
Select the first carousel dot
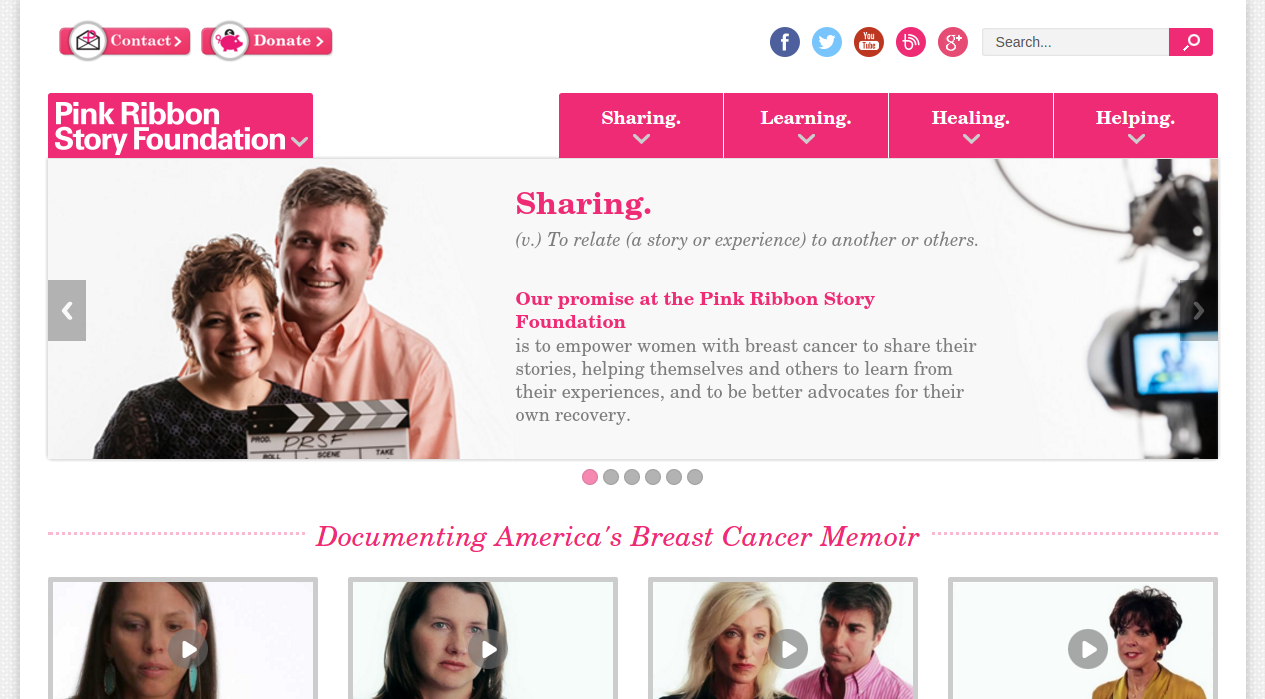click(x=590, y=477)
